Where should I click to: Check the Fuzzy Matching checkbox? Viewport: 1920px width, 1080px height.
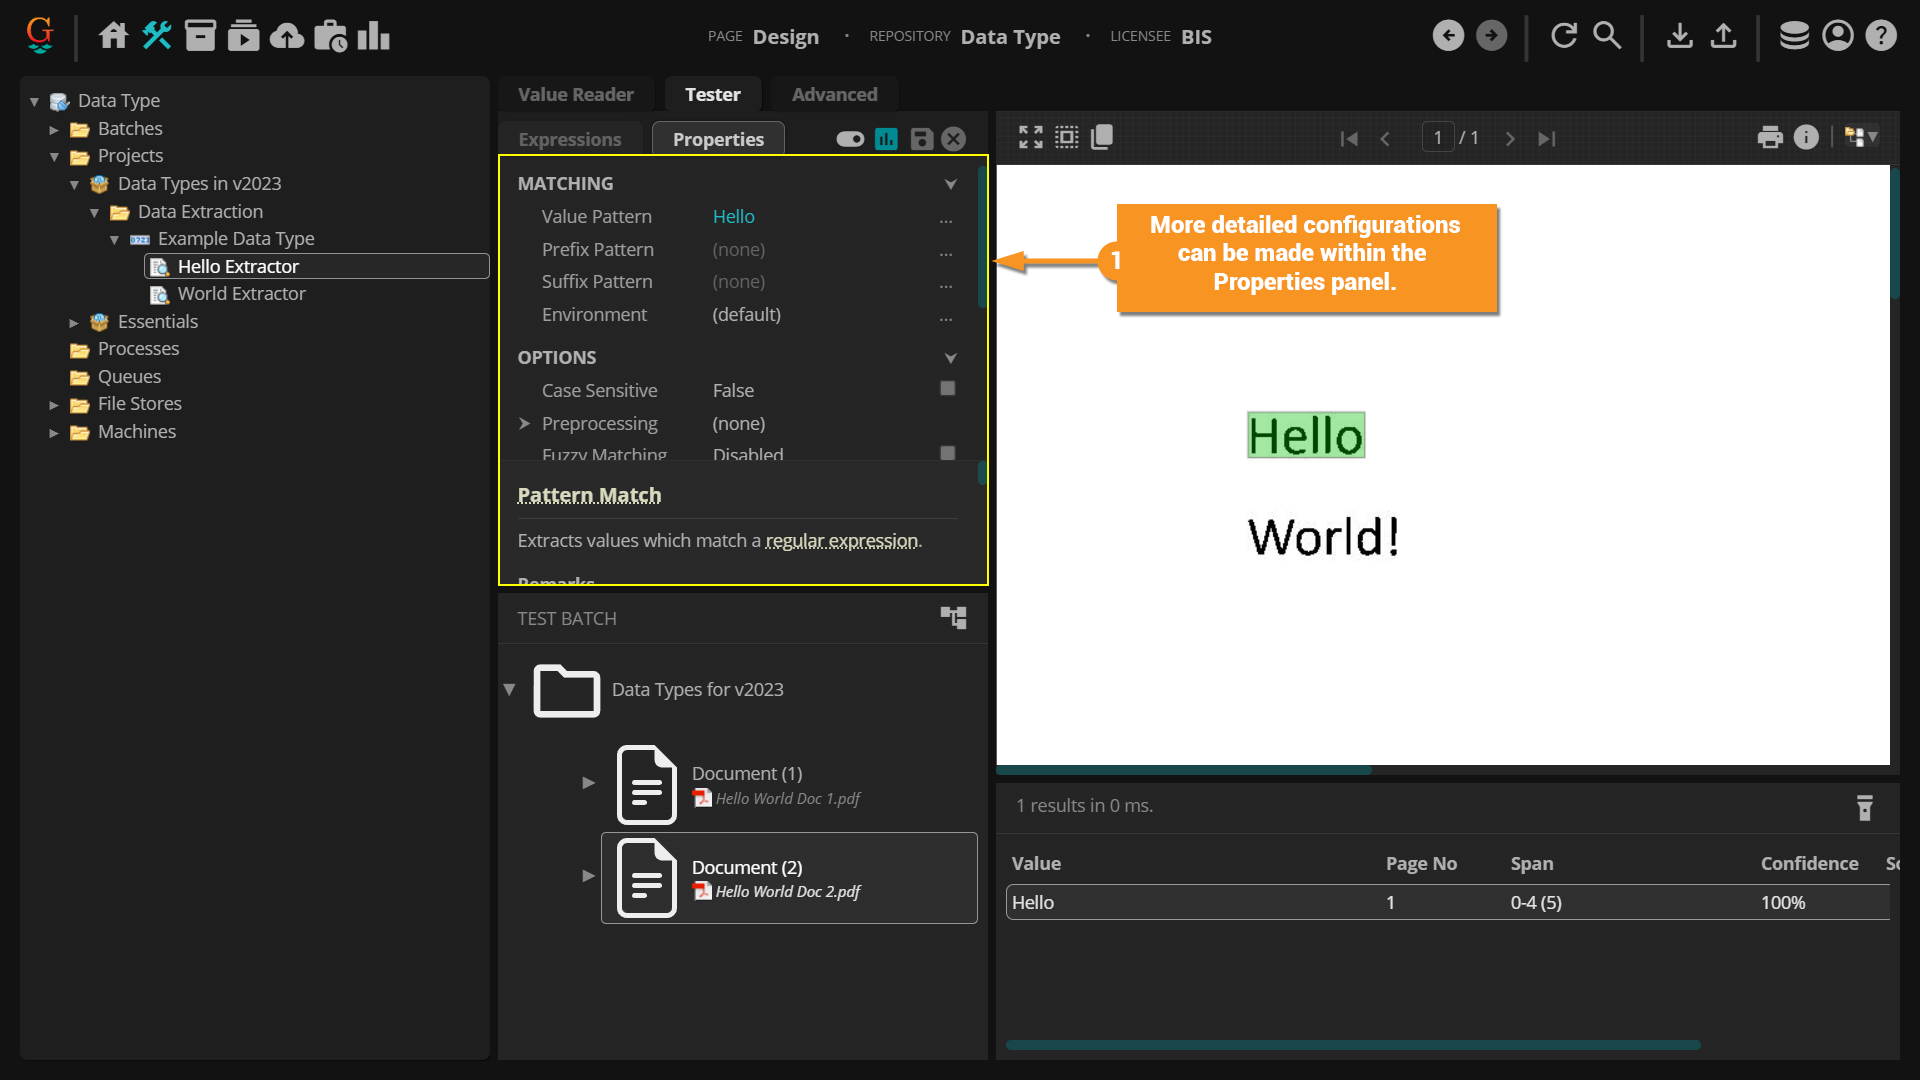(x=947, y=453)
